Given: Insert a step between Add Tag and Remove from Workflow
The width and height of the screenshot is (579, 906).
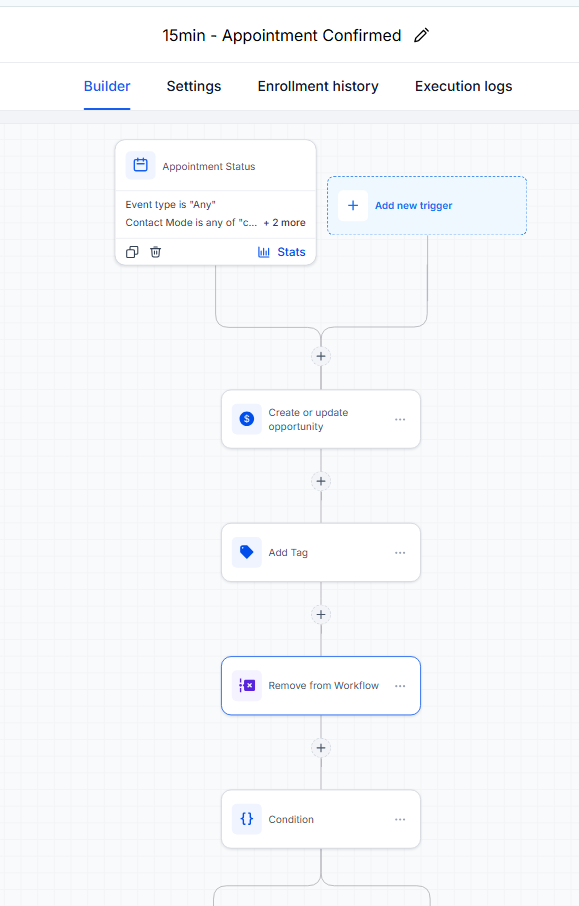Looking at the screenshot, I should point(321,614).
